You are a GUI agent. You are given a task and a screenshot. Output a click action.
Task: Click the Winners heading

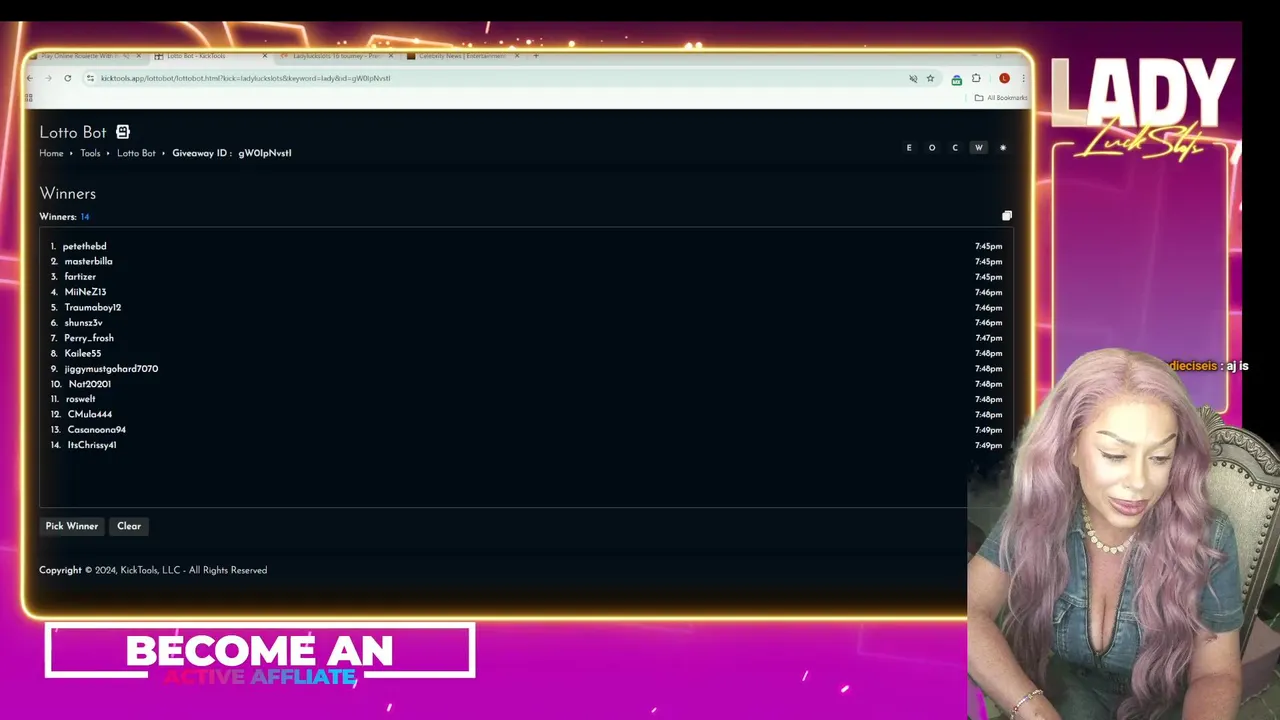tap(68, 194)
